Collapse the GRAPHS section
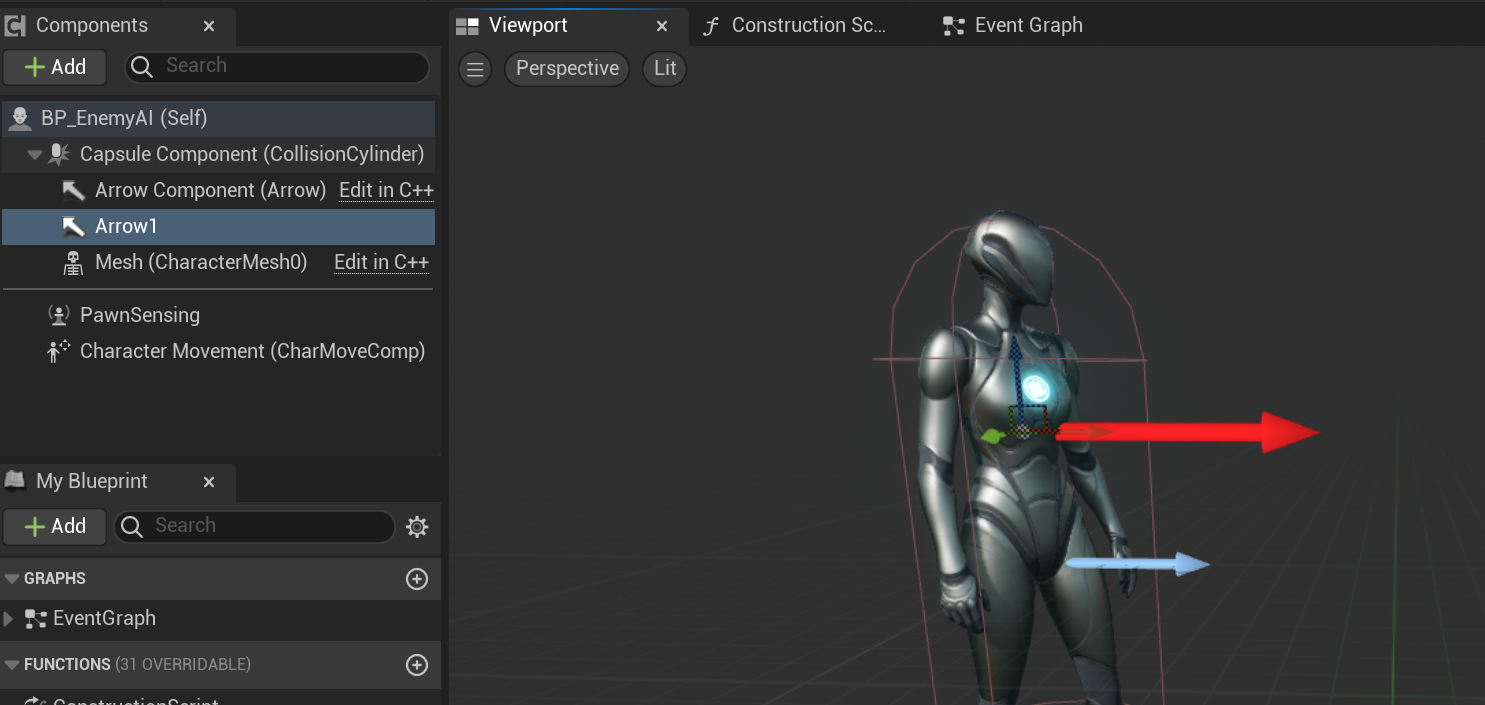This screenshot has height=705, width=1485. 12,579
